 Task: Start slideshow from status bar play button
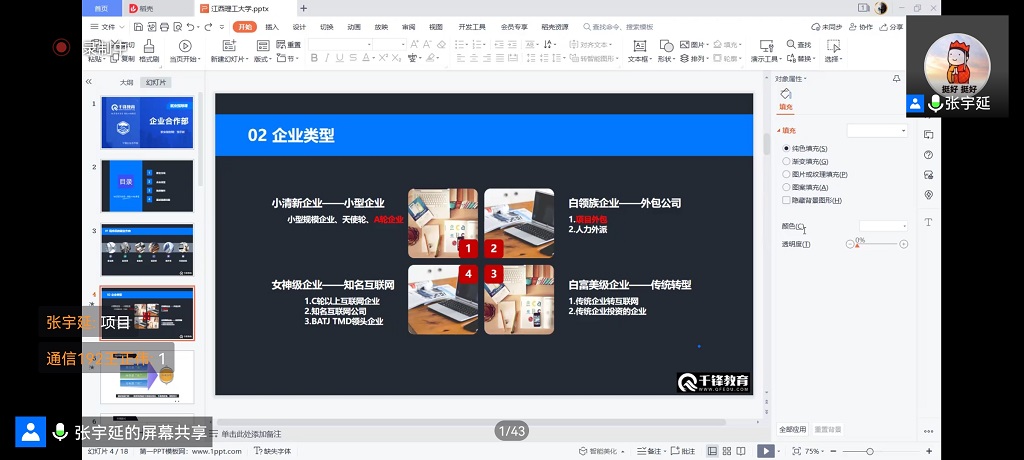[765, 451]
